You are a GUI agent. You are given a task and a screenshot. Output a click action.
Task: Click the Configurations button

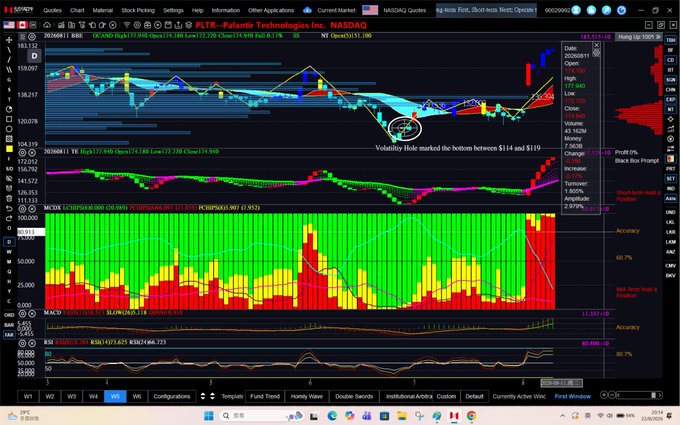(172, 396)
